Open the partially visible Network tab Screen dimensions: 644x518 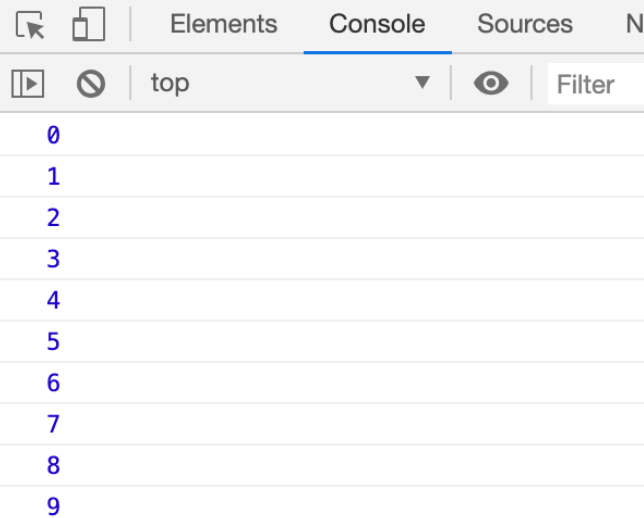(635, 24)
